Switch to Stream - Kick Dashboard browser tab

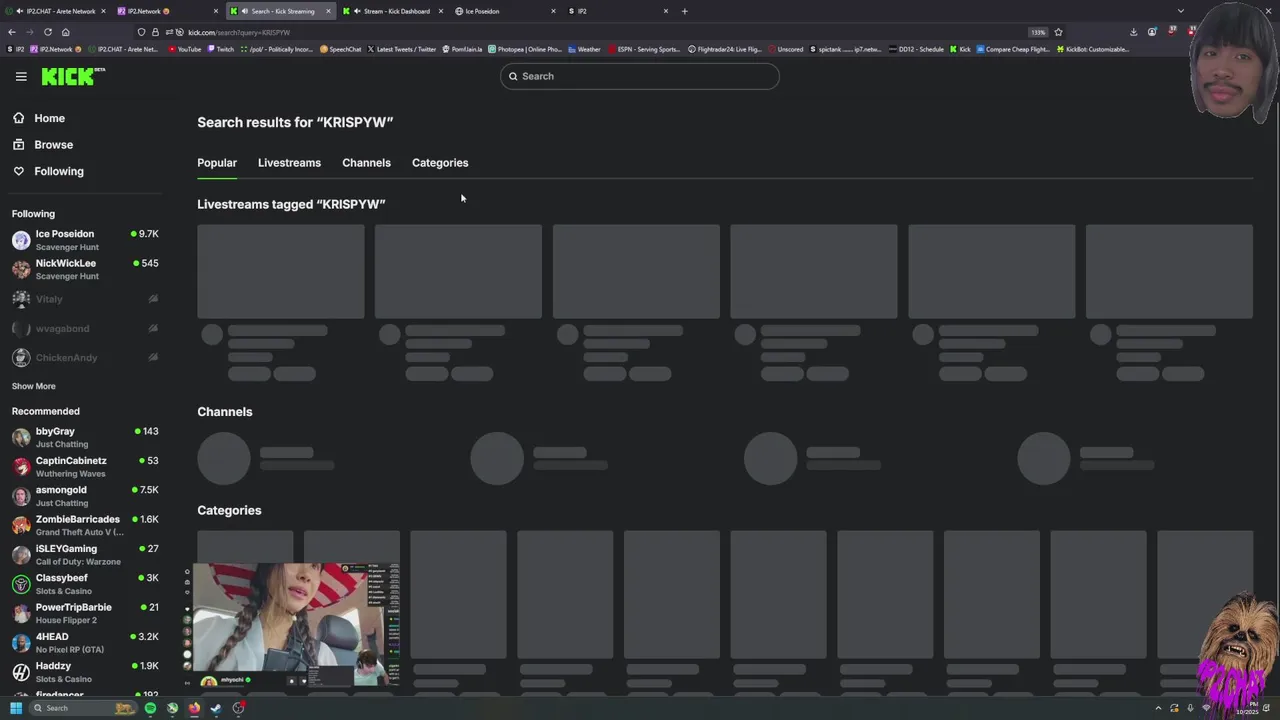click(x=392, y=11)
